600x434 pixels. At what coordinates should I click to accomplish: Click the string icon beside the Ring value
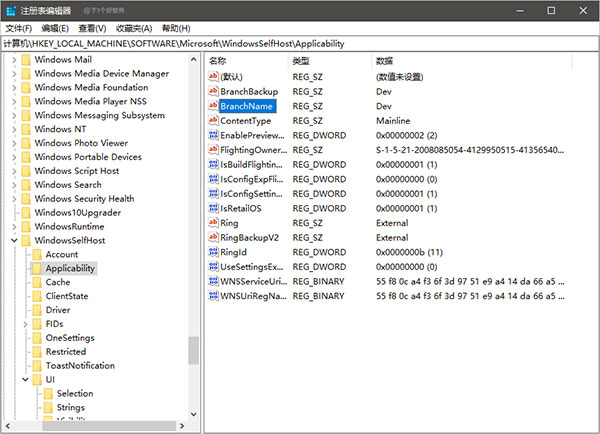pos(213,222)
